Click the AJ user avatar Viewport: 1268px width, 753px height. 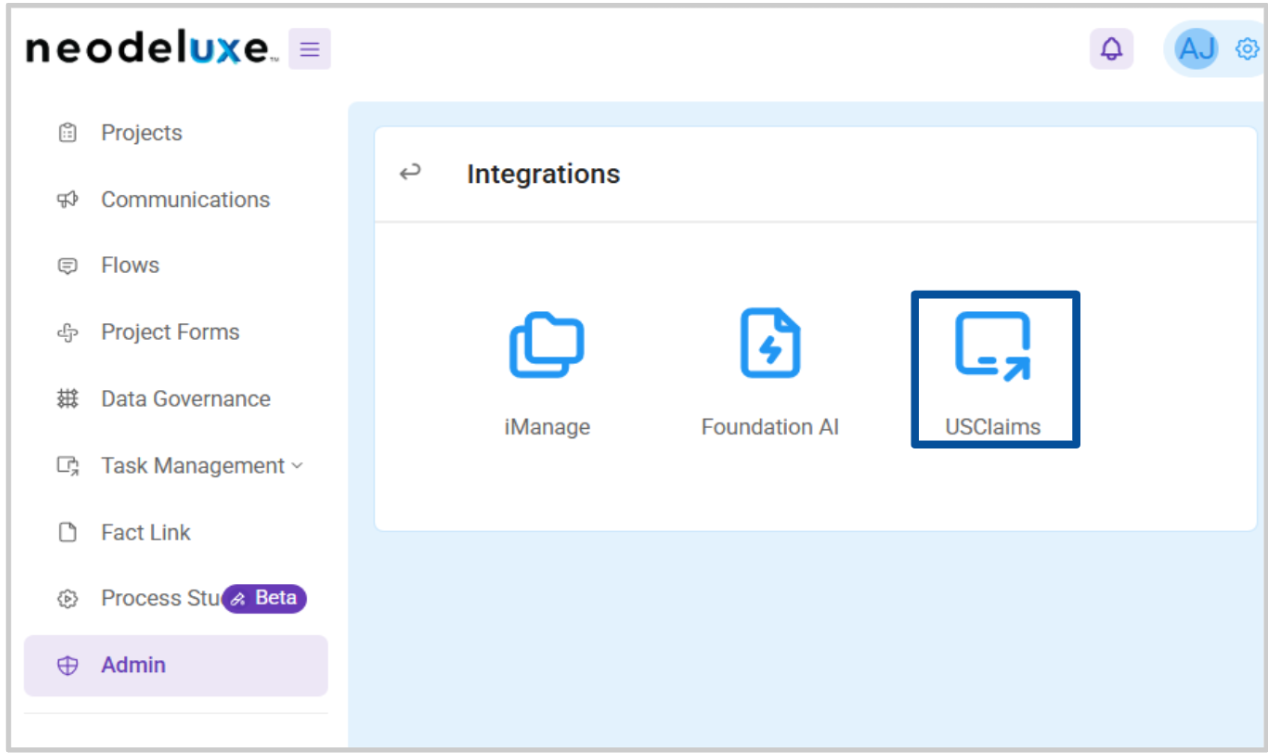tap(1196, 48)
